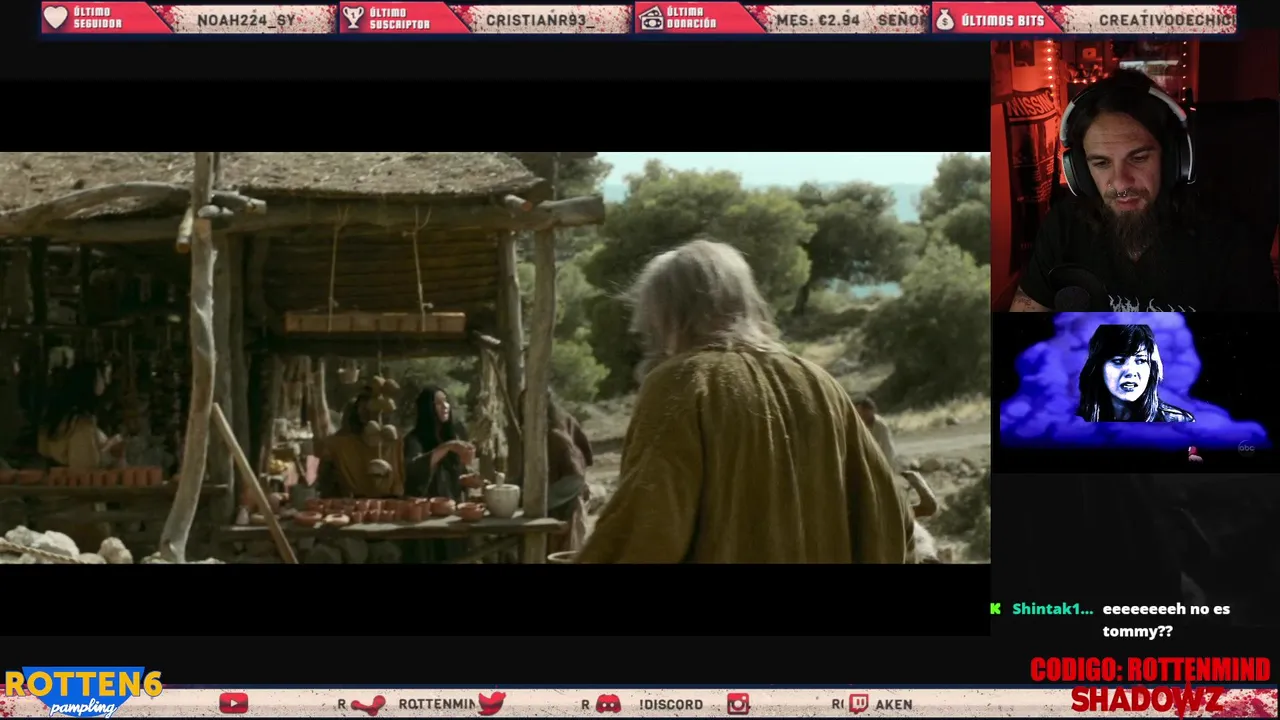Click the Twitter bird icon in ticker

(x=491, y=704)
